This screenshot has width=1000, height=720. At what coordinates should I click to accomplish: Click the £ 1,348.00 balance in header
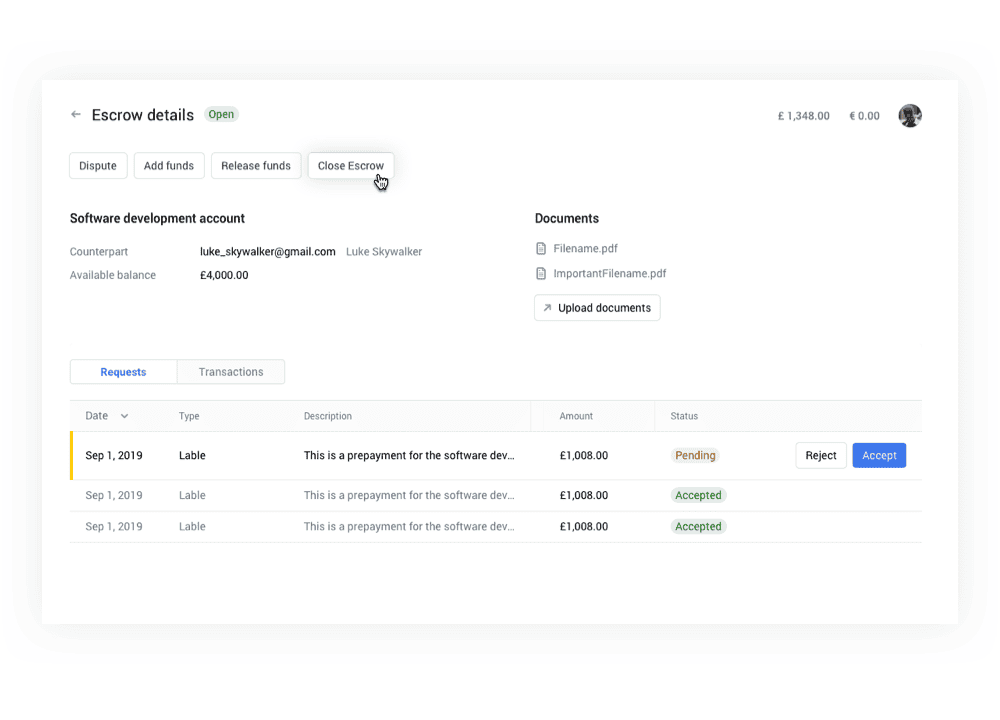tap(803, 115)
